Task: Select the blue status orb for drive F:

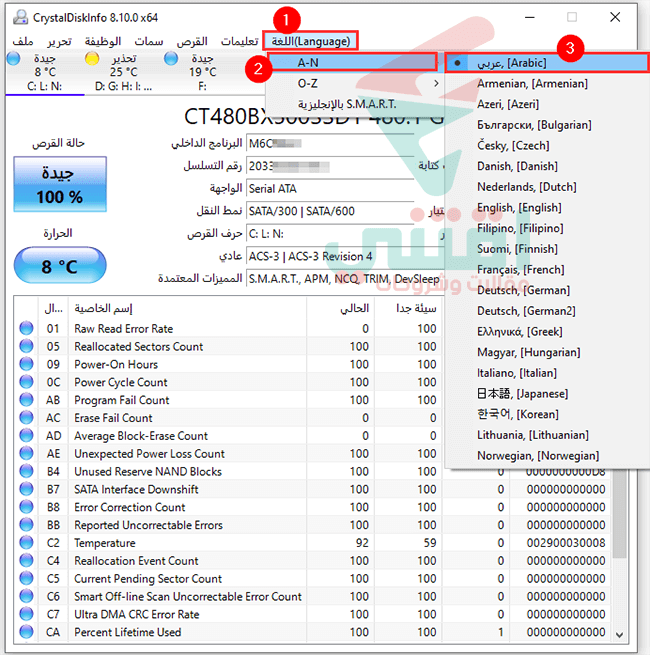Action: coord(170,58)
